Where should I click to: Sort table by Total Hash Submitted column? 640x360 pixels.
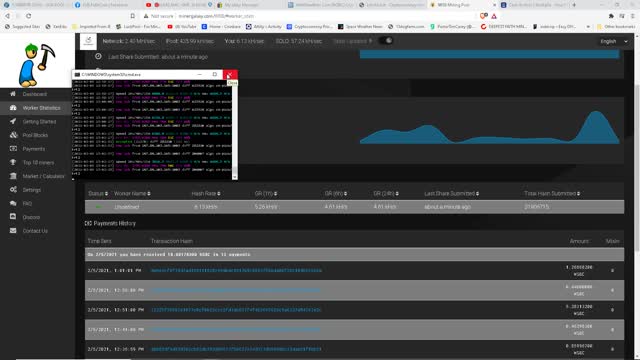pyautogui.click(x=578, y=193)
